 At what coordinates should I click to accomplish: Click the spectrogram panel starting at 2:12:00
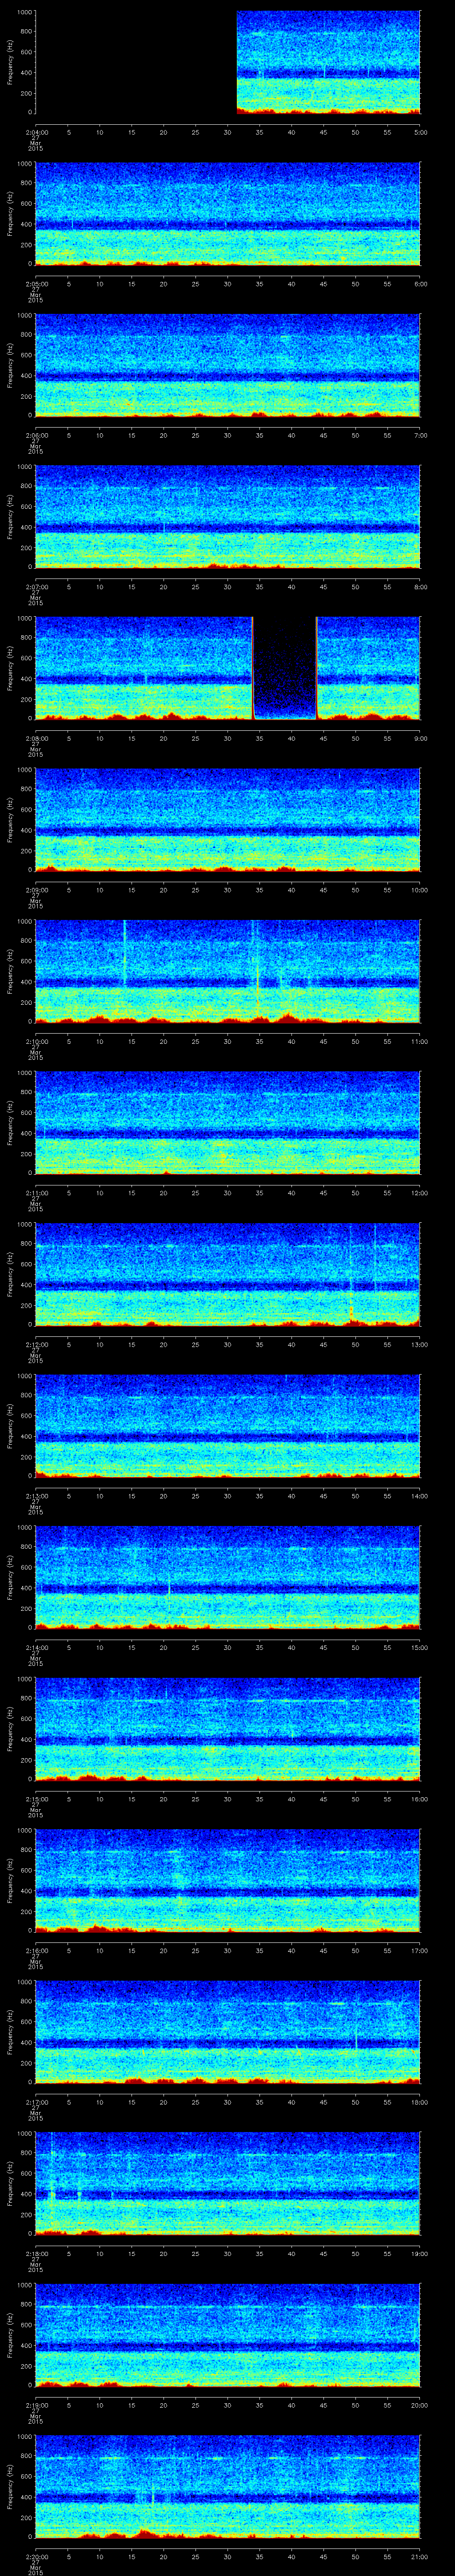228,1274
